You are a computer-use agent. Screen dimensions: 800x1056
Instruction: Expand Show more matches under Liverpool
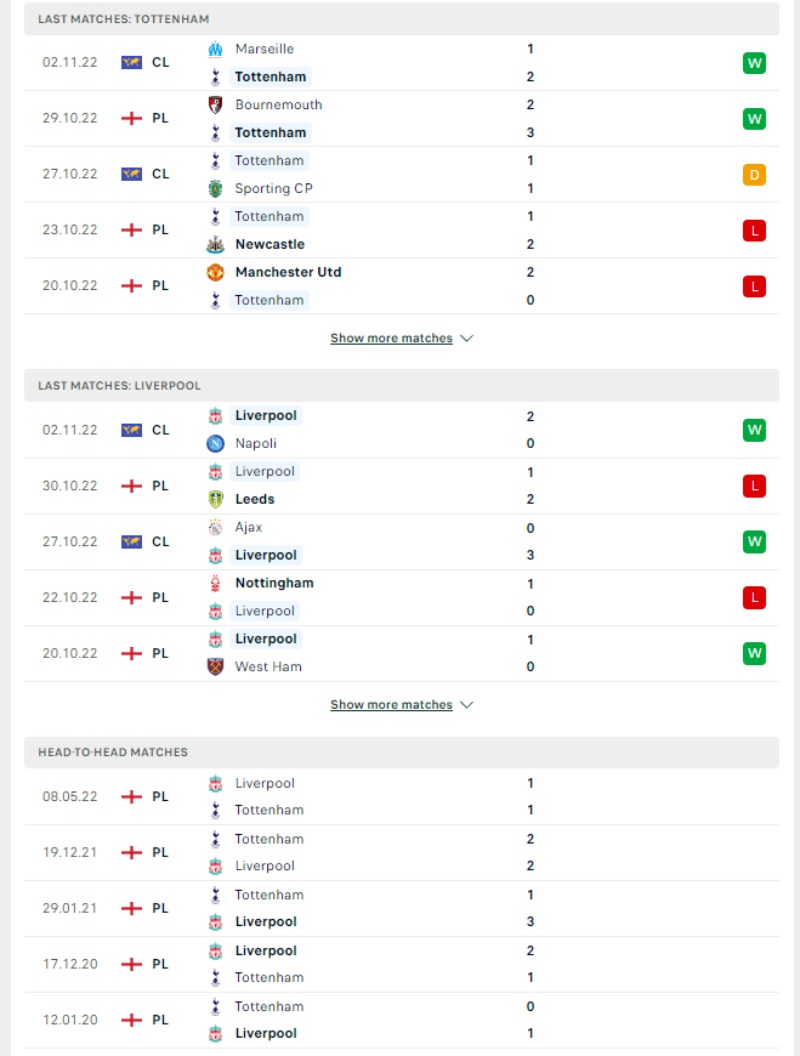pyautogui.click(x=391, y=704)
